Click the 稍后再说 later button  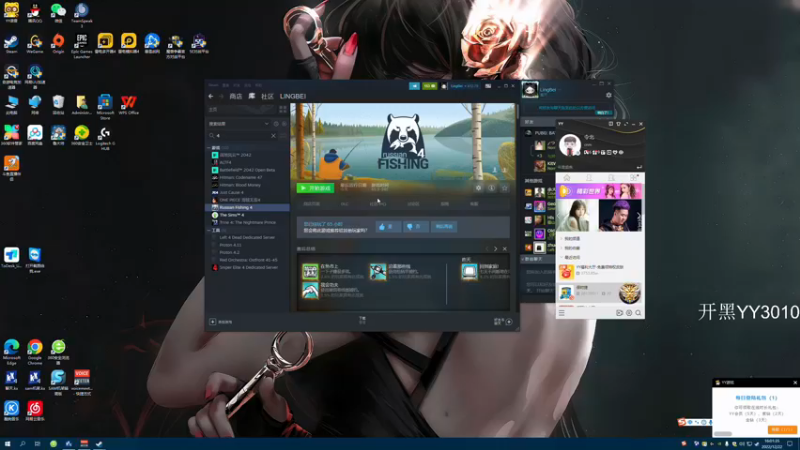pos(444,227)
